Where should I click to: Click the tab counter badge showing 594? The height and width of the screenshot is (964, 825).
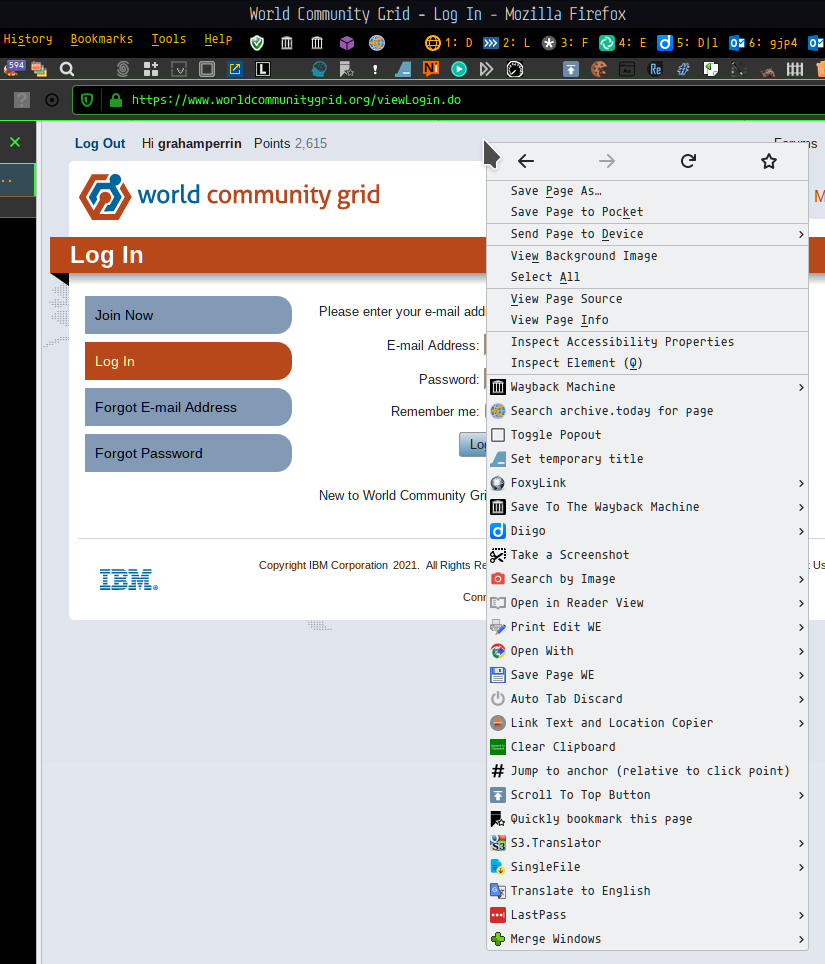(16, 64)
